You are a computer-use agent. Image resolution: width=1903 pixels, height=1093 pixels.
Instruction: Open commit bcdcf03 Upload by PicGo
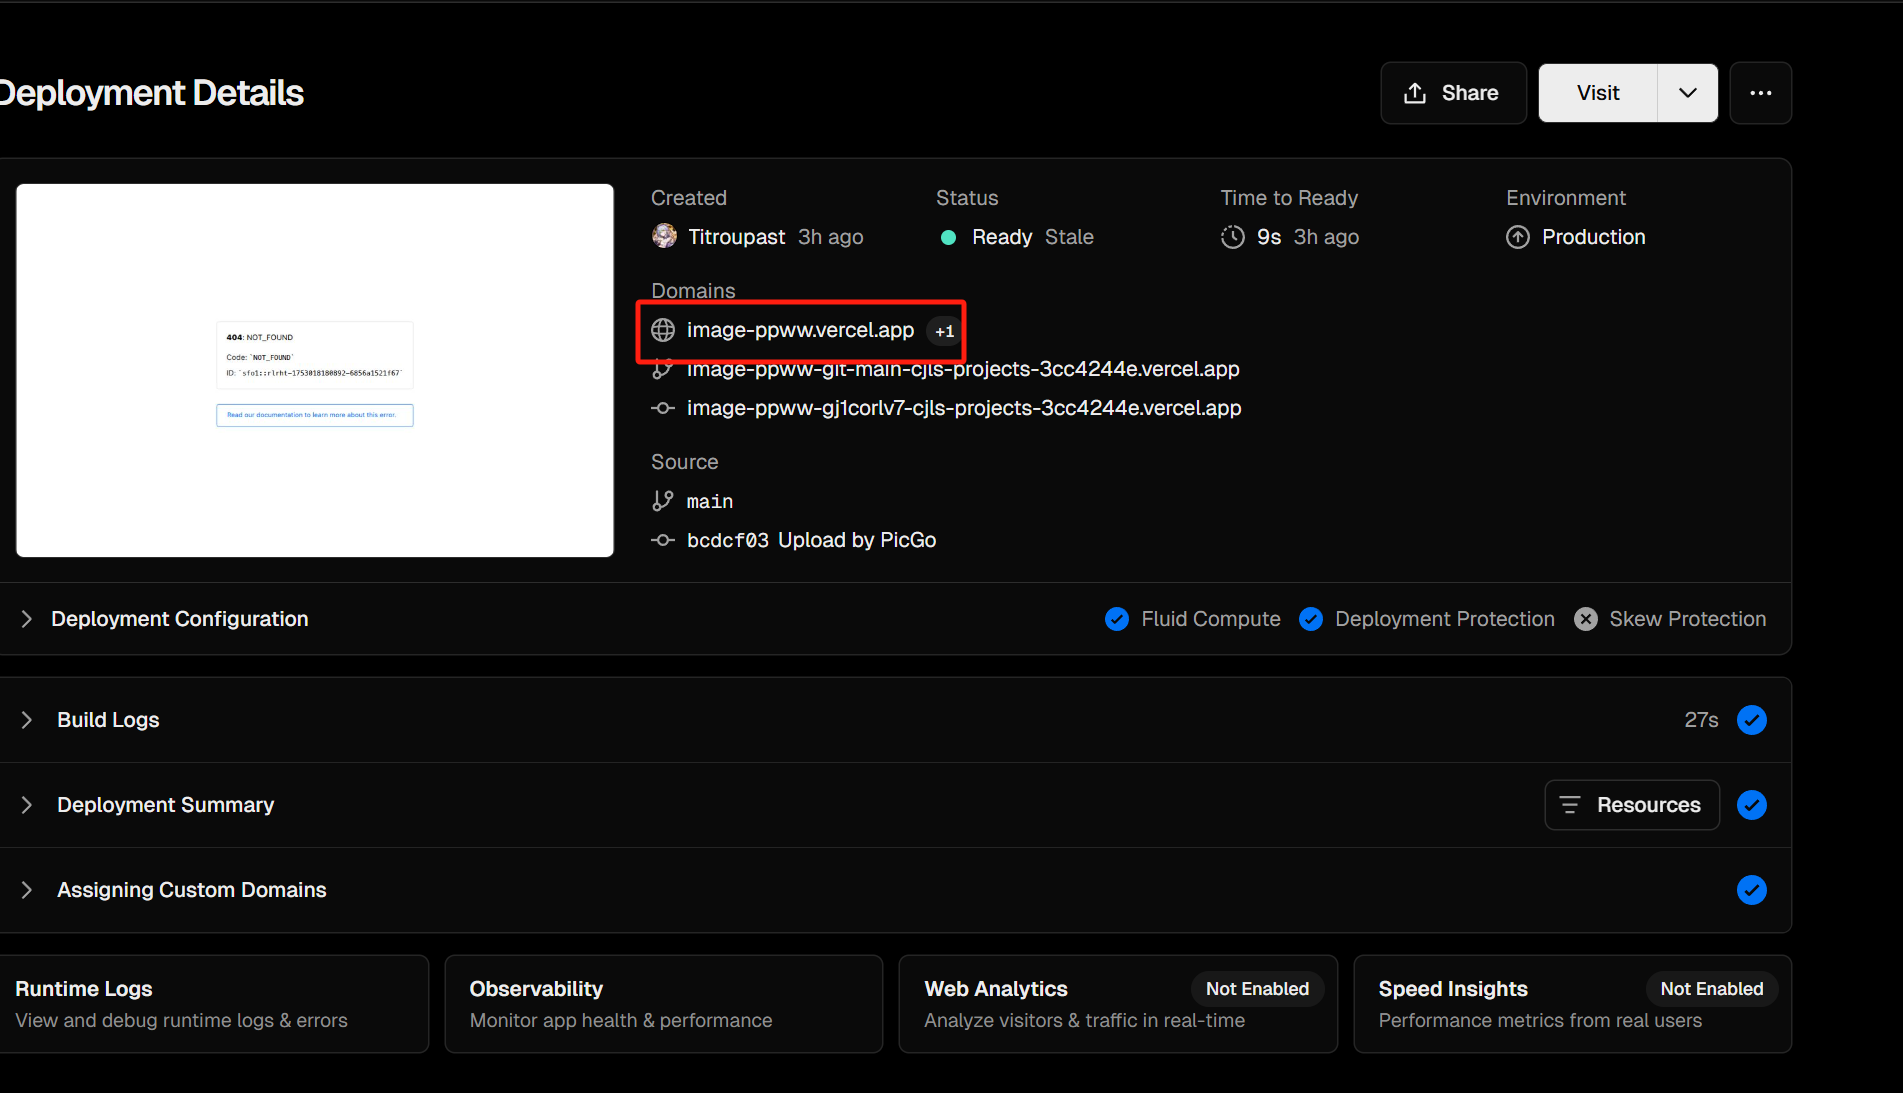[x=811, y=540]
